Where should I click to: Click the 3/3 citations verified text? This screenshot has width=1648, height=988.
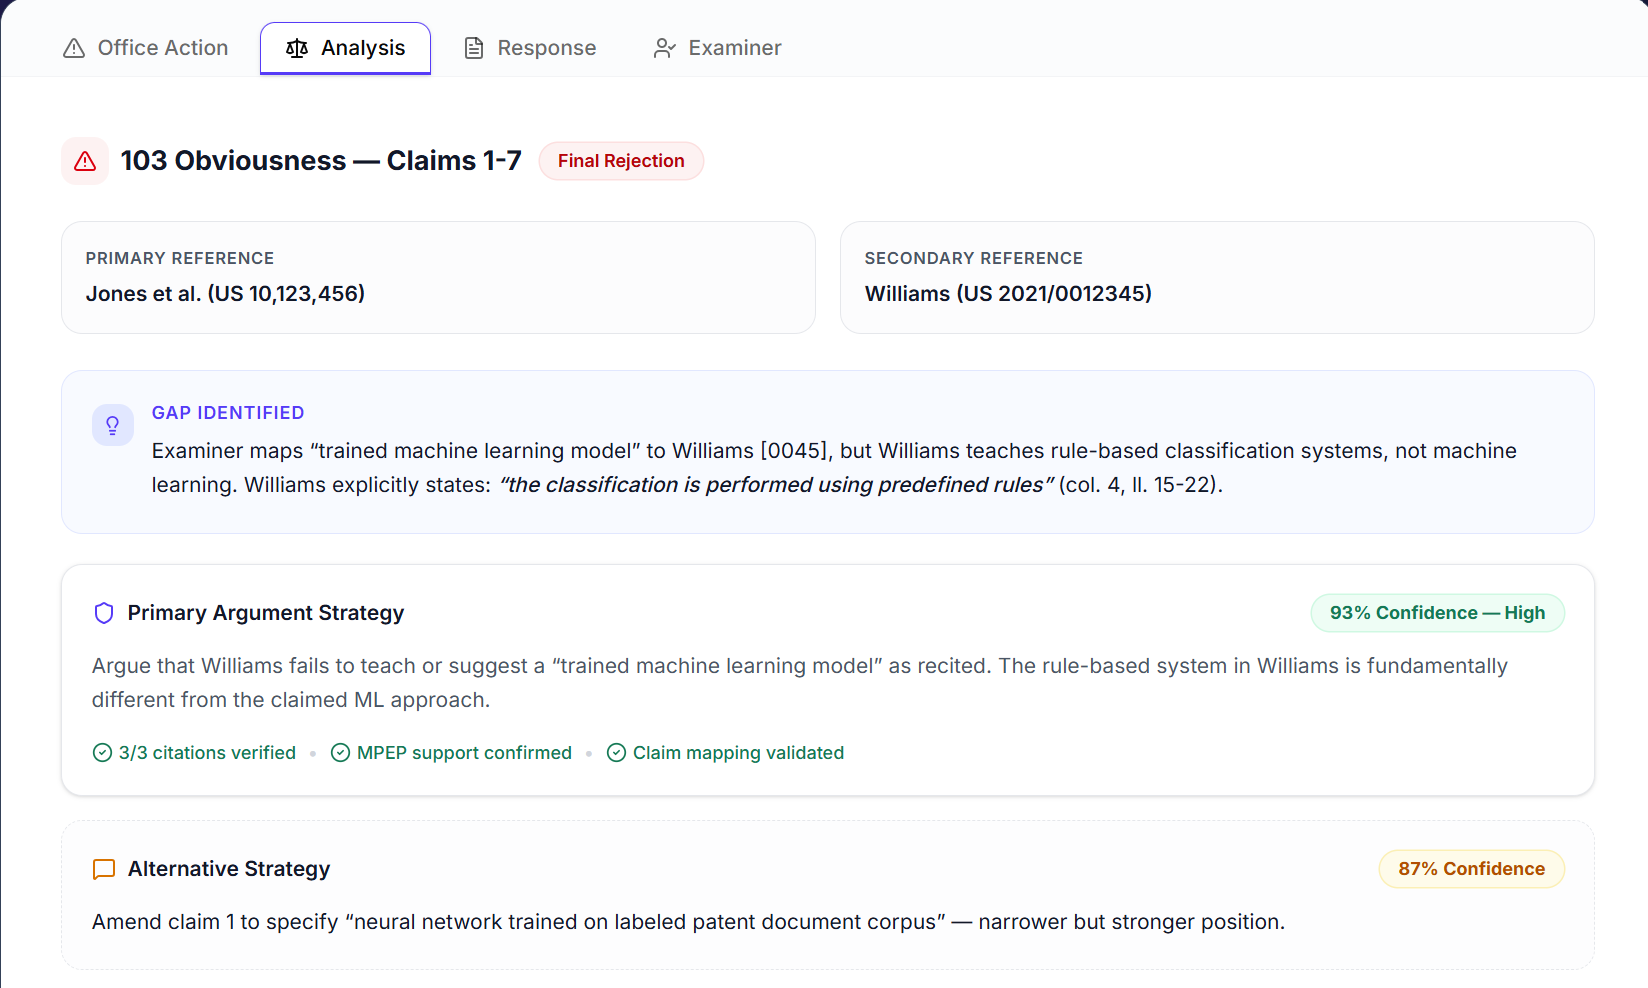click(x=207, y=753)
